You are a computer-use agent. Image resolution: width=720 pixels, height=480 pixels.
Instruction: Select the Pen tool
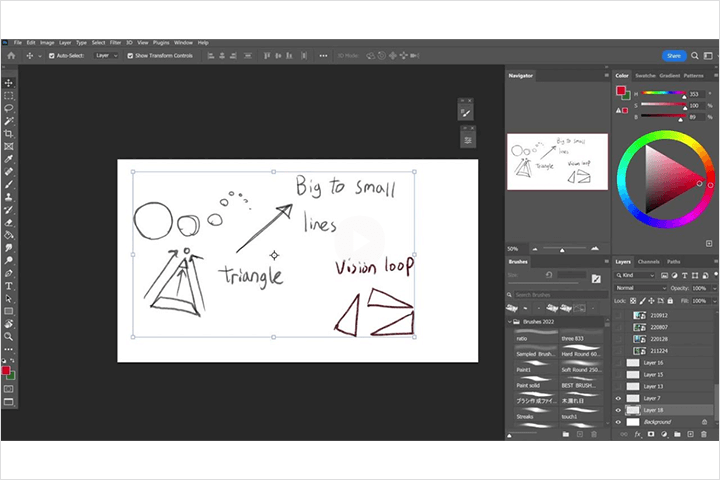coord(9,273)
